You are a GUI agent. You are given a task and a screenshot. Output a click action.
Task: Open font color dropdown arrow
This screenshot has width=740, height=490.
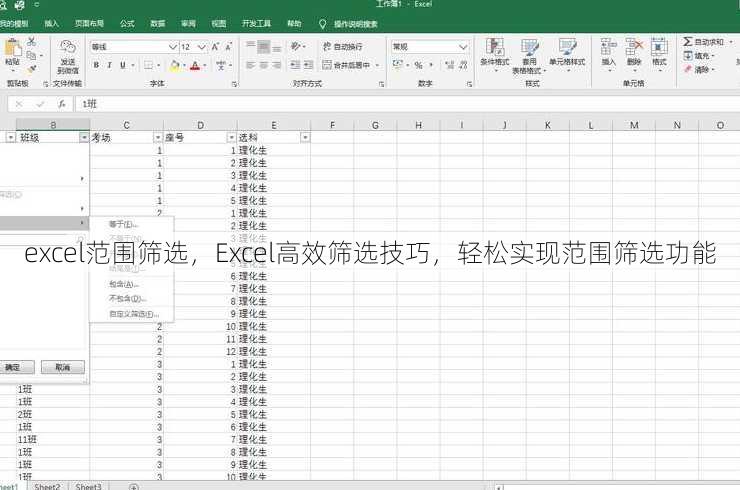pos(205,65)
